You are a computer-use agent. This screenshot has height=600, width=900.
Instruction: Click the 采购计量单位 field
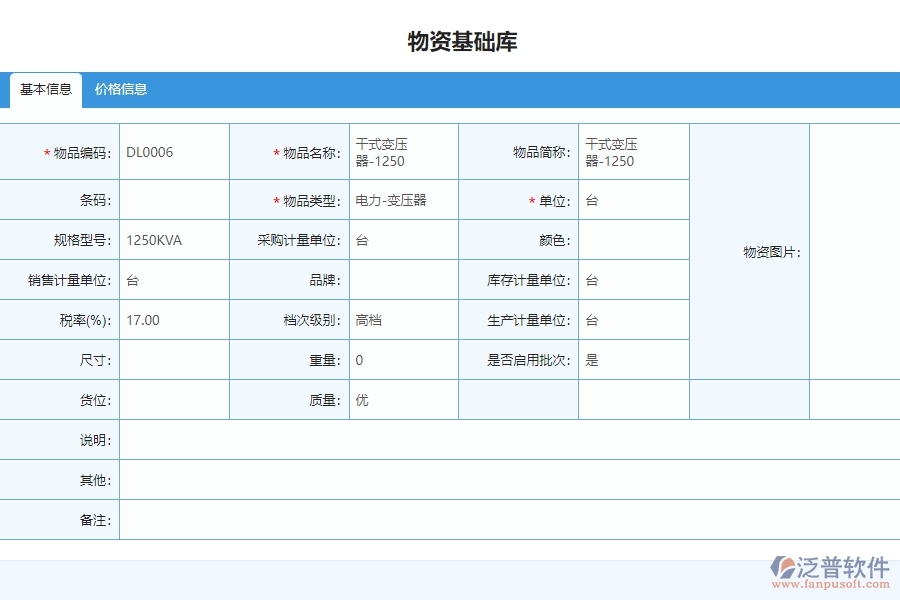pyautogui.click(x=402, y=239)
